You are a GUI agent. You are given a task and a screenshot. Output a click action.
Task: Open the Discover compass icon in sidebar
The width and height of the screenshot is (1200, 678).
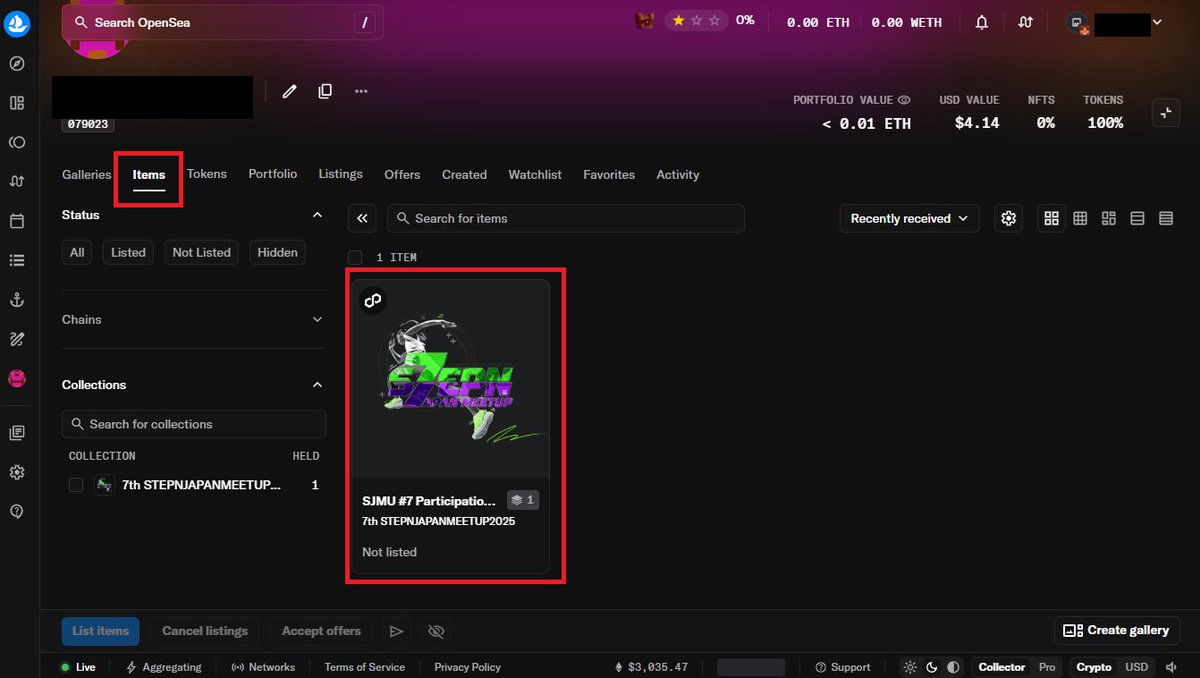tap(17, 64)
